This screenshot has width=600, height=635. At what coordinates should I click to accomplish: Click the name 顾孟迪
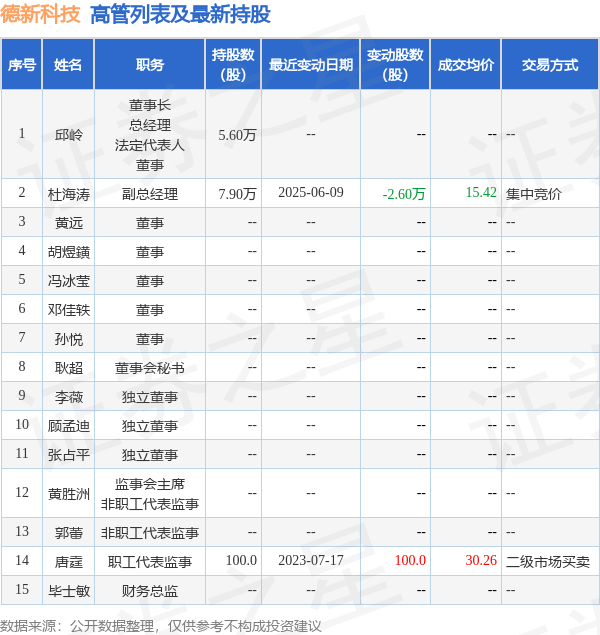click(x=68, y=426)
